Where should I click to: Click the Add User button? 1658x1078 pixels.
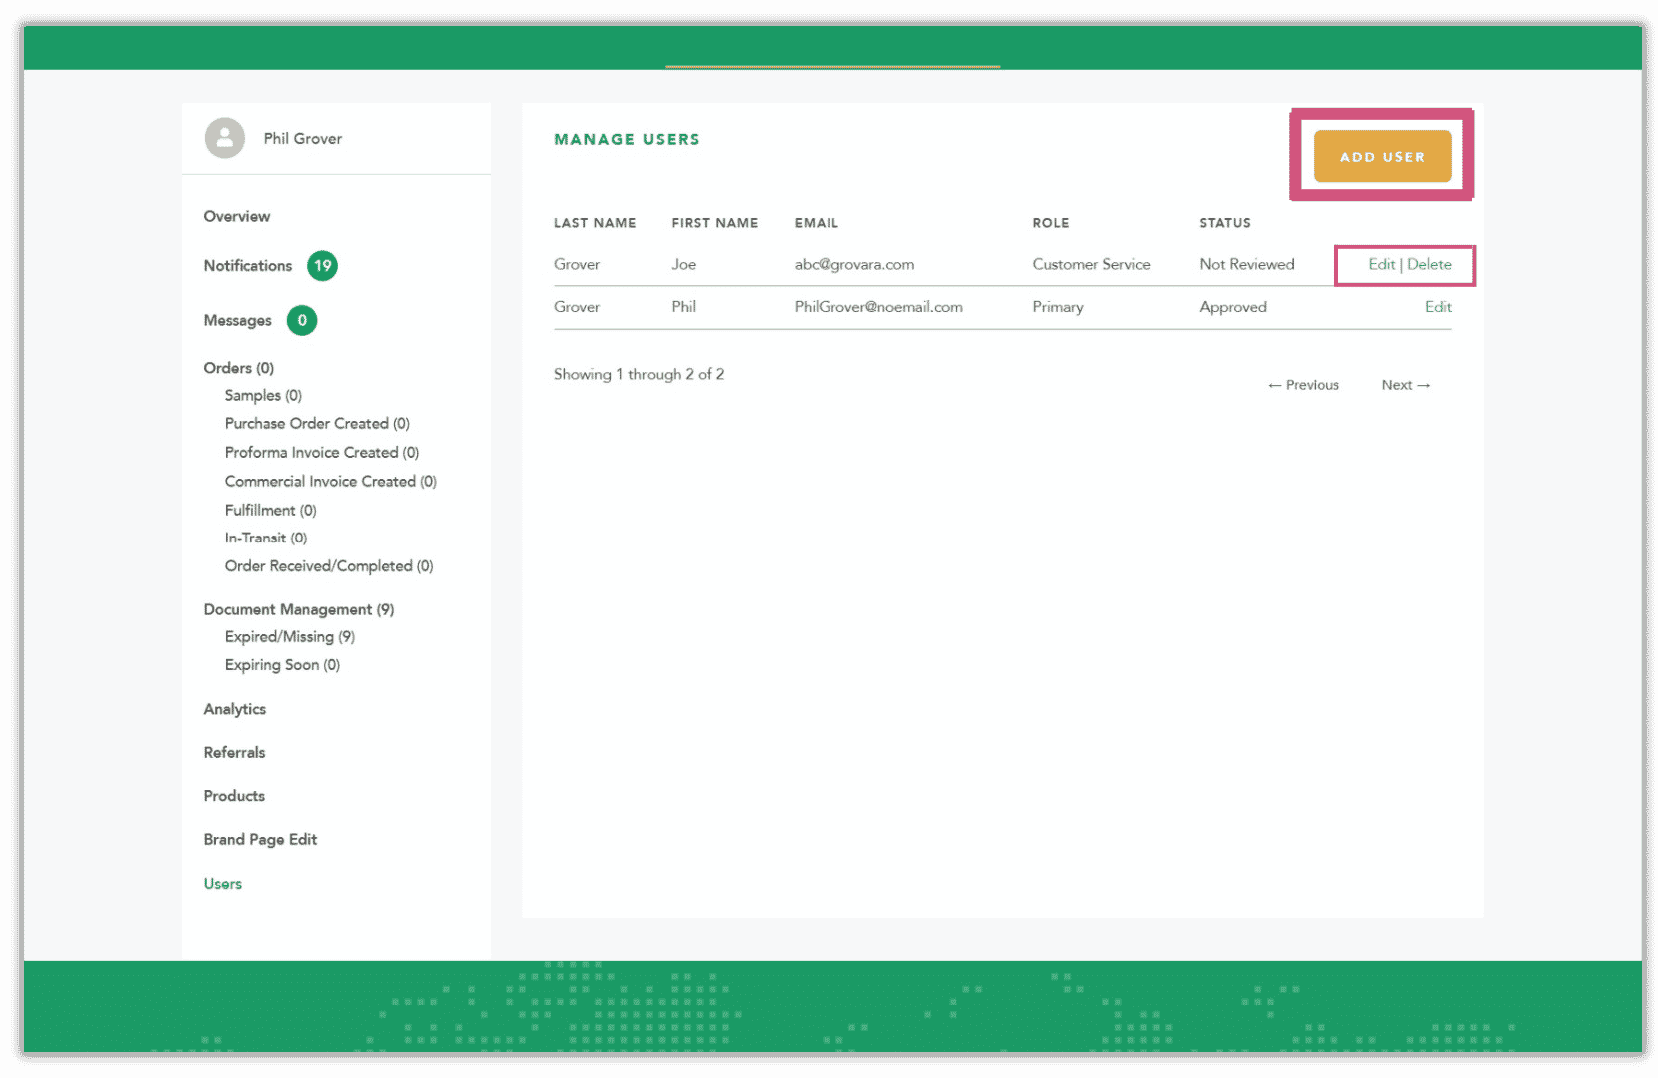pyautogui.click(x=1382, y=157)
